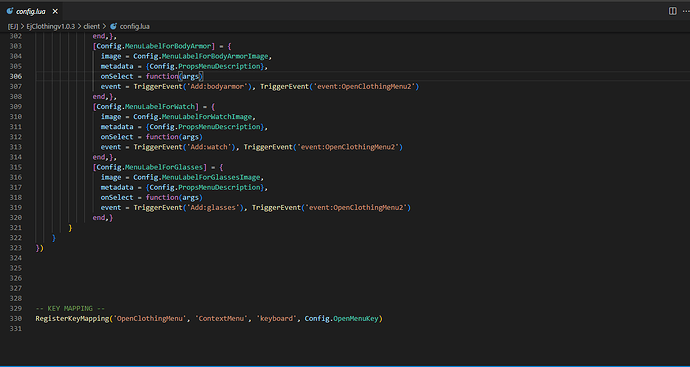Screen dimensions: 690x367
Task: Click MenuLabelForBodyArmorImage in the code
Action: 216,56
